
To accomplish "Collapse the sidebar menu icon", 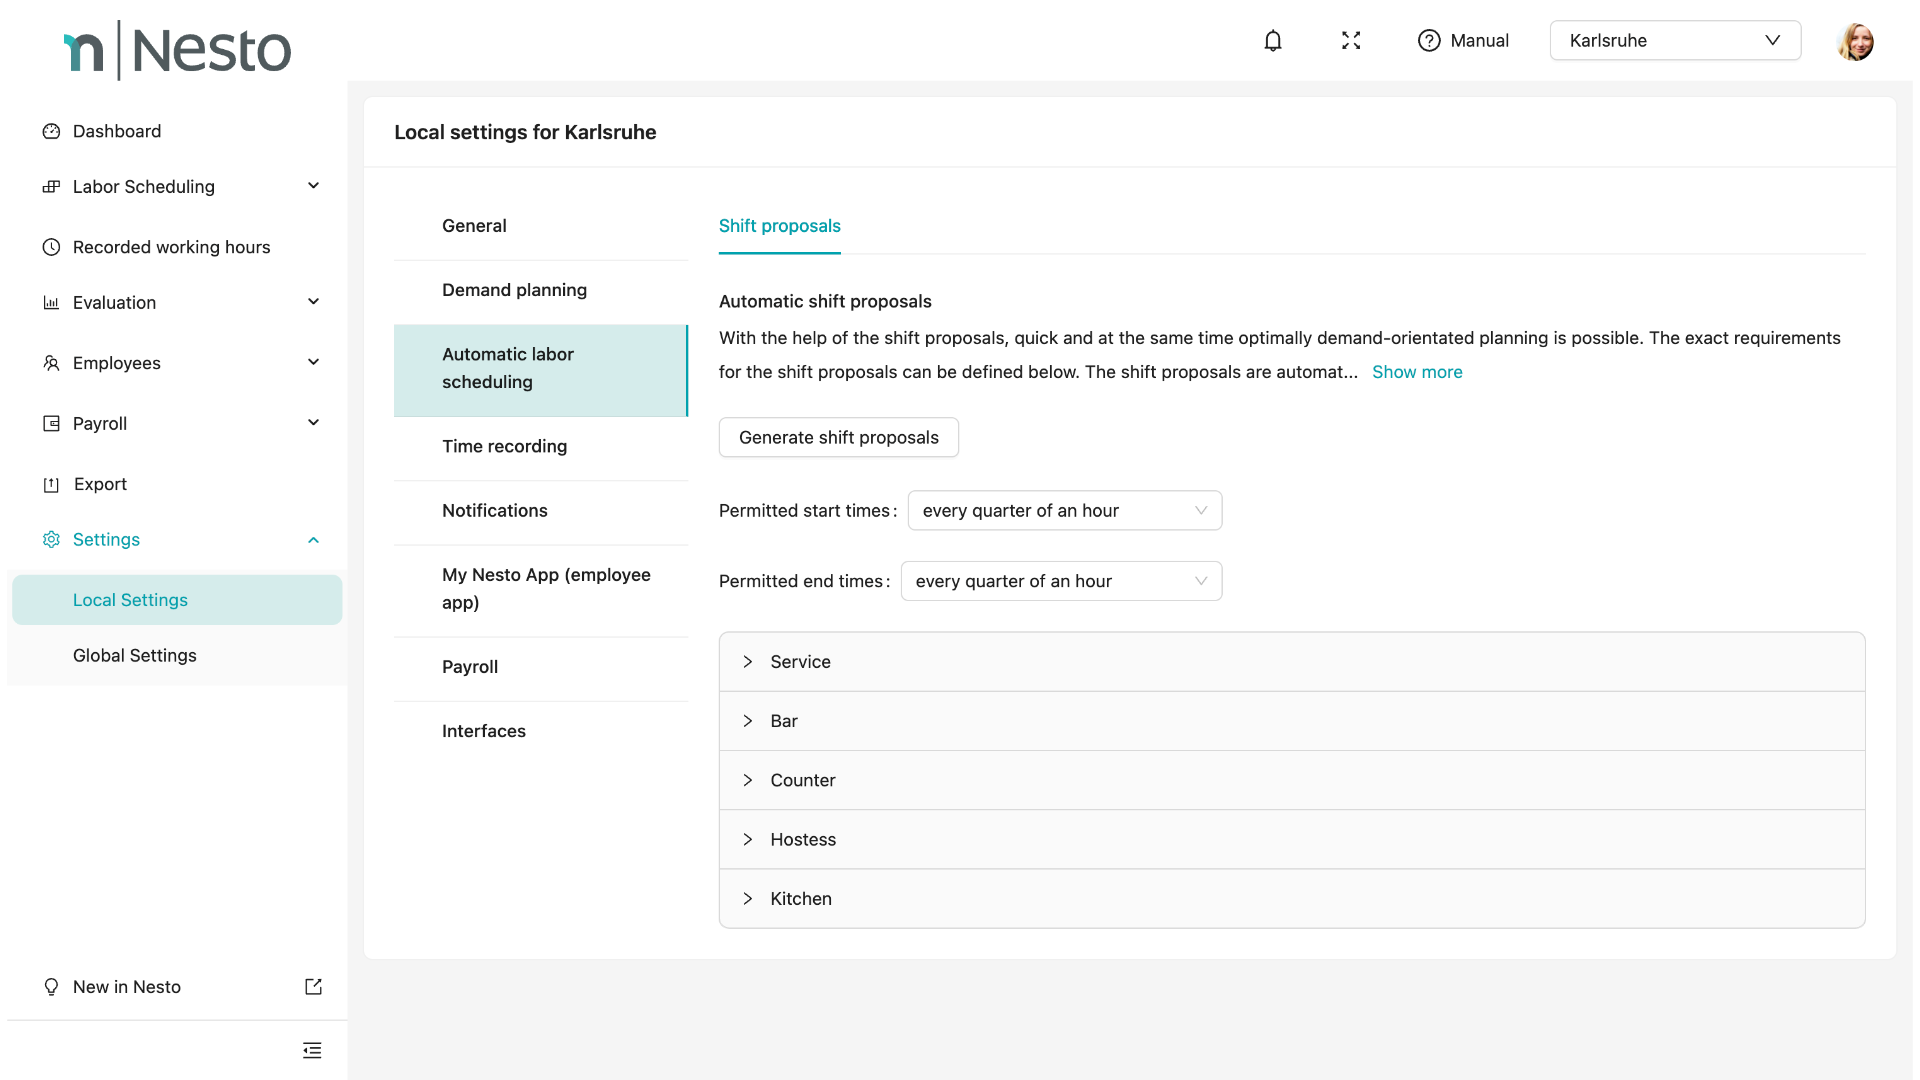I will tap(312, 1050).
